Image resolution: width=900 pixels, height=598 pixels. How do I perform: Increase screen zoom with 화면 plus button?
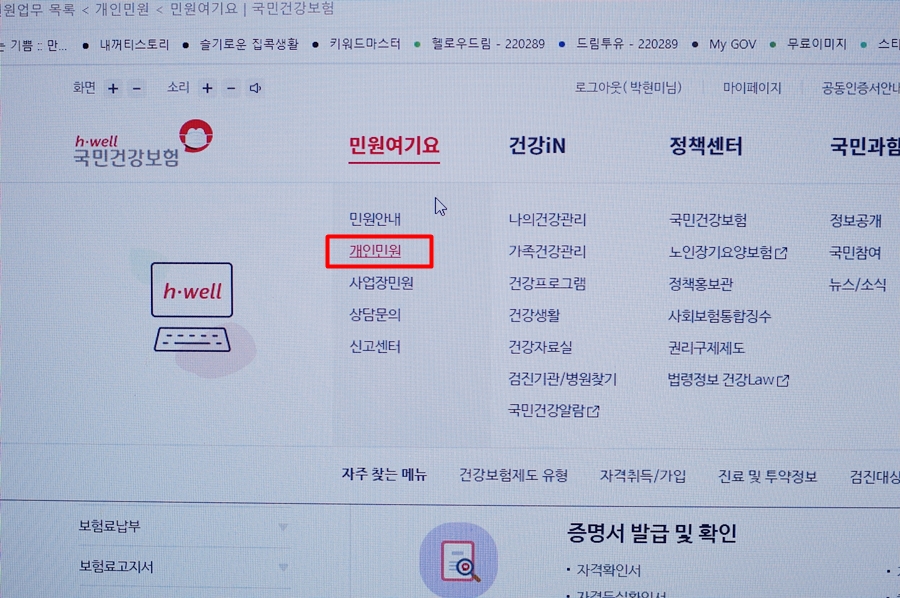point(113,88)
